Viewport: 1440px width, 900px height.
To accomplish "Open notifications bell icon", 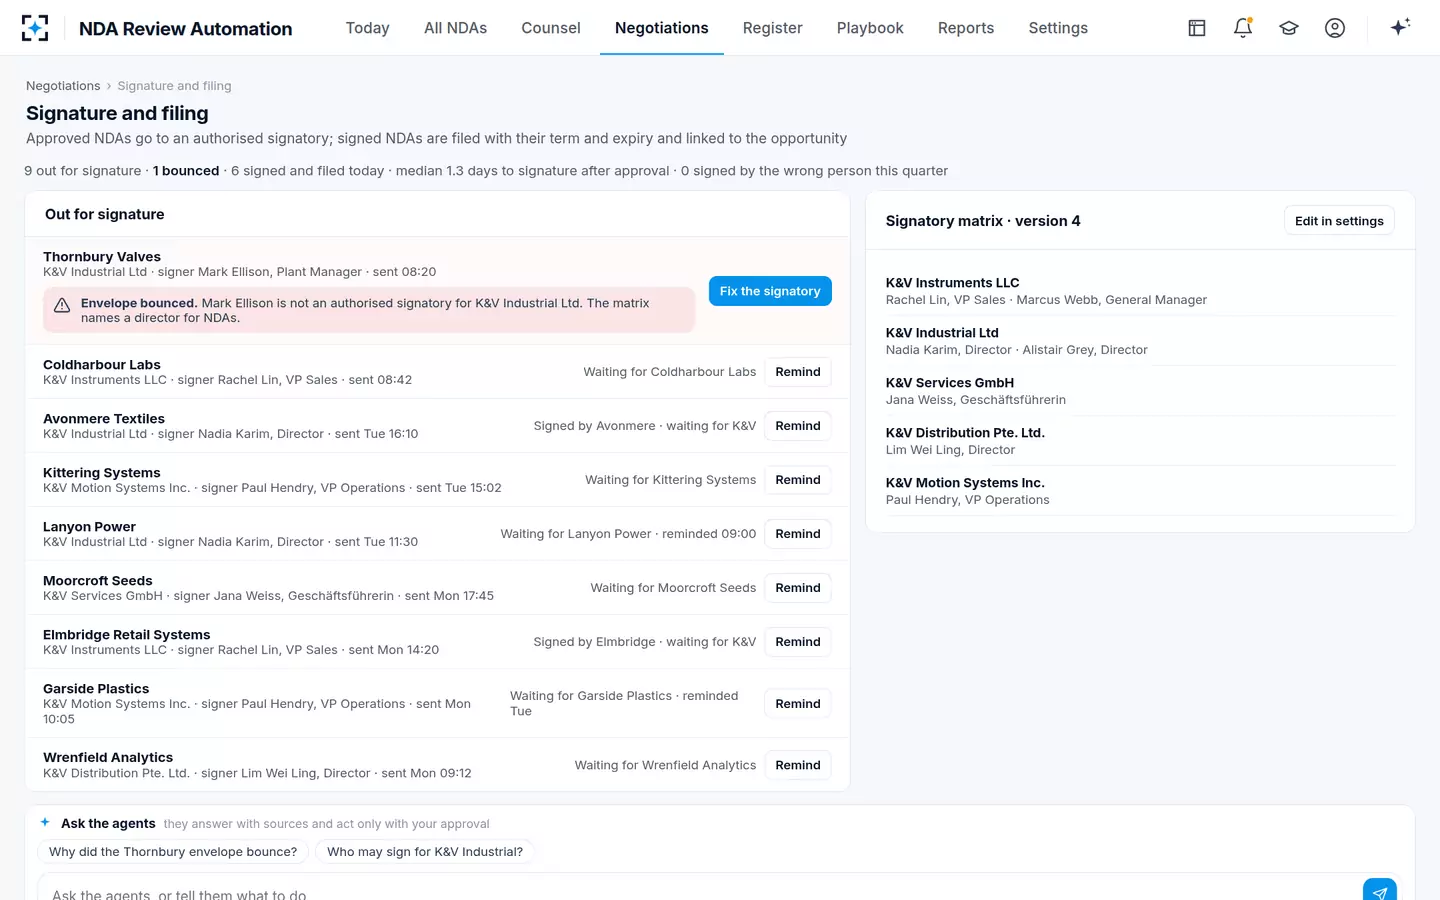I will pyautogui.click(x=1243, y=28).
